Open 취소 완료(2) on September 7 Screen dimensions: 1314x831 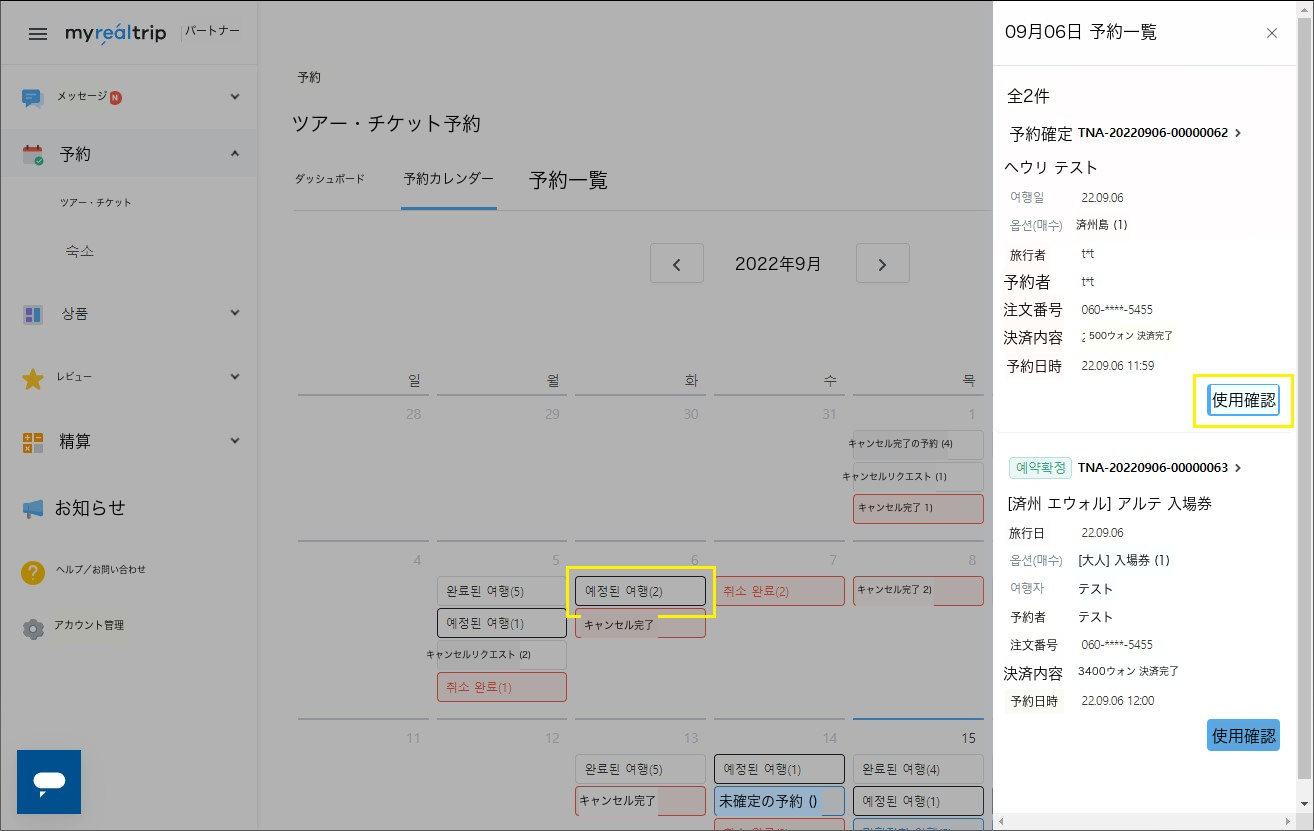(780, 591)
